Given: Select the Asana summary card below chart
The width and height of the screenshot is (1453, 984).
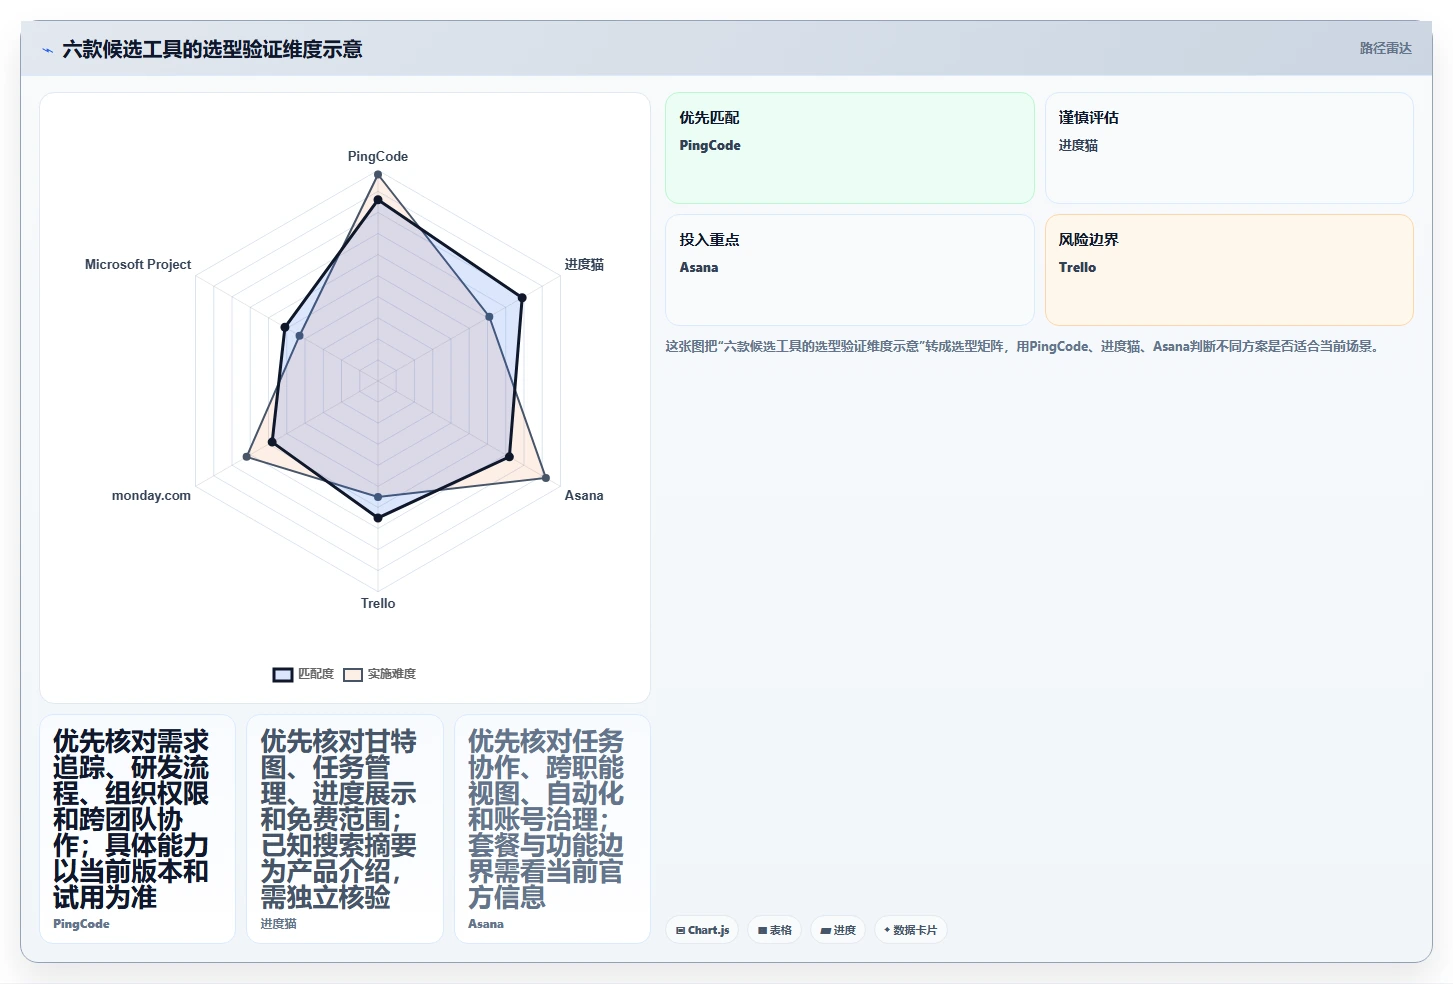Looking at the screenshot, I should pos(552,829).
